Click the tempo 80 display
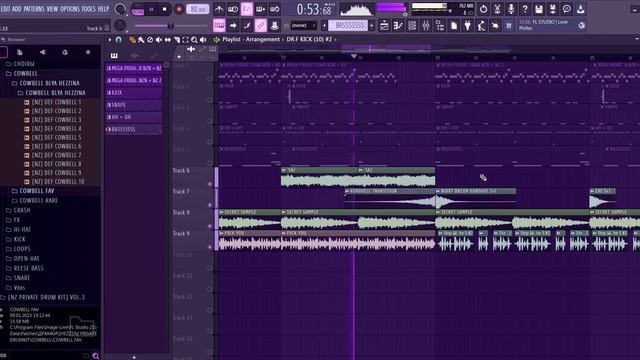This screenshot has width=640, height=360. tap(198, 9)
